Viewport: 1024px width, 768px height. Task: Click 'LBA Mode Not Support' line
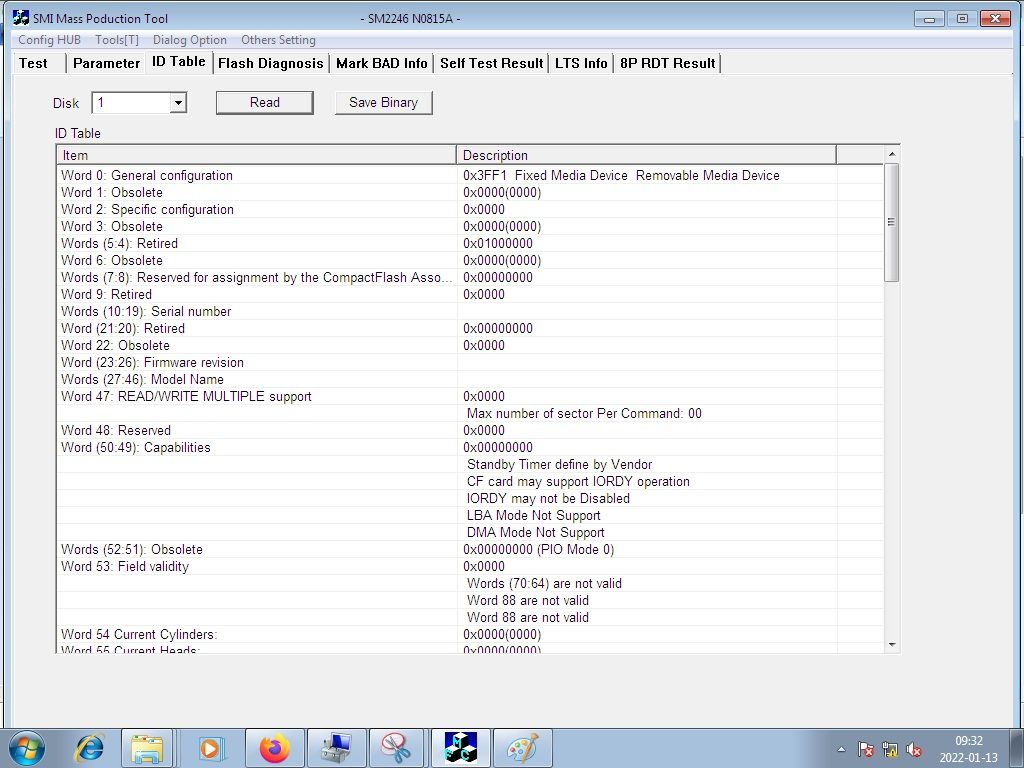coord(533,515)
